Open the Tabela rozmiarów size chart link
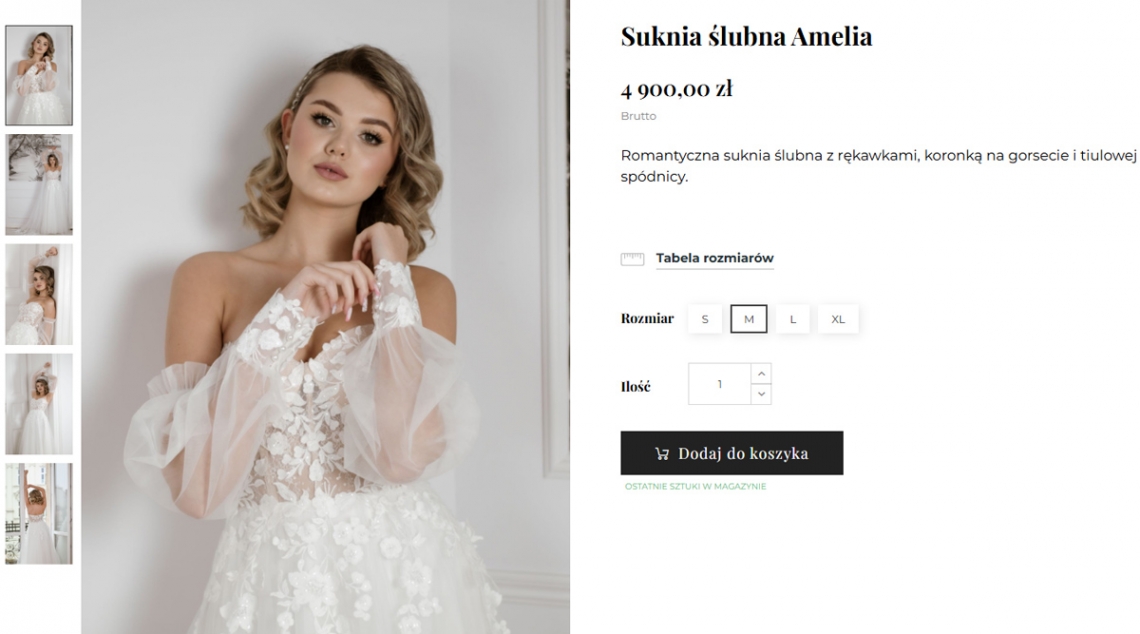Viewport: 1140px width, 634px height. (x=714, y=258)
